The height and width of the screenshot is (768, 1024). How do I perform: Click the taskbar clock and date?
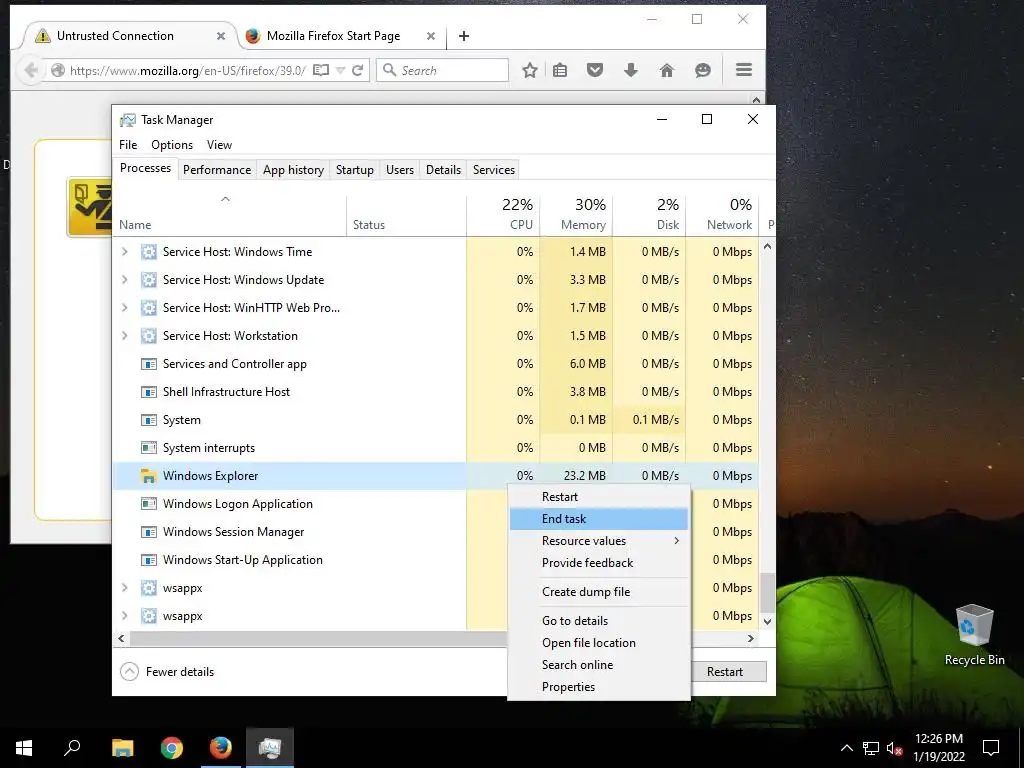[x=938, y=747]
